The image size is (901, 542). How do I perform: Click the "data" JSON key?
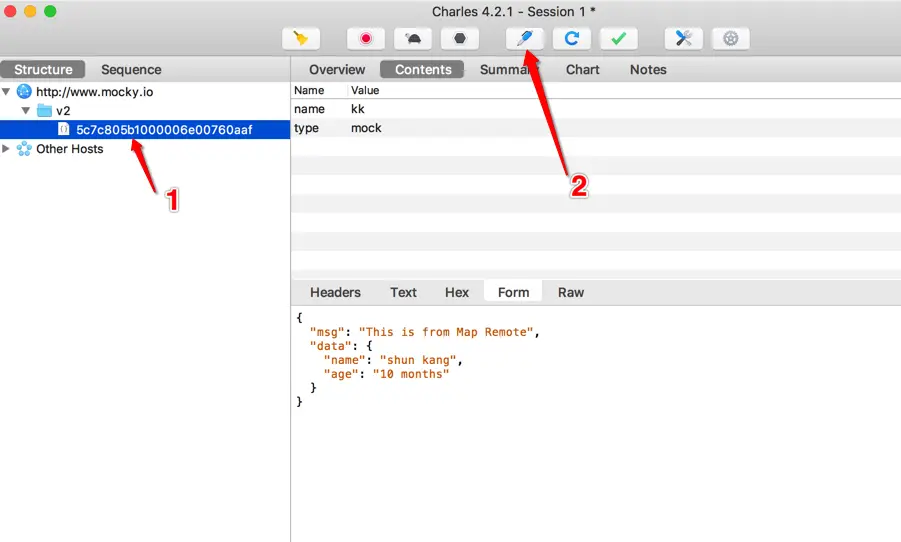[x=330, y=346]
